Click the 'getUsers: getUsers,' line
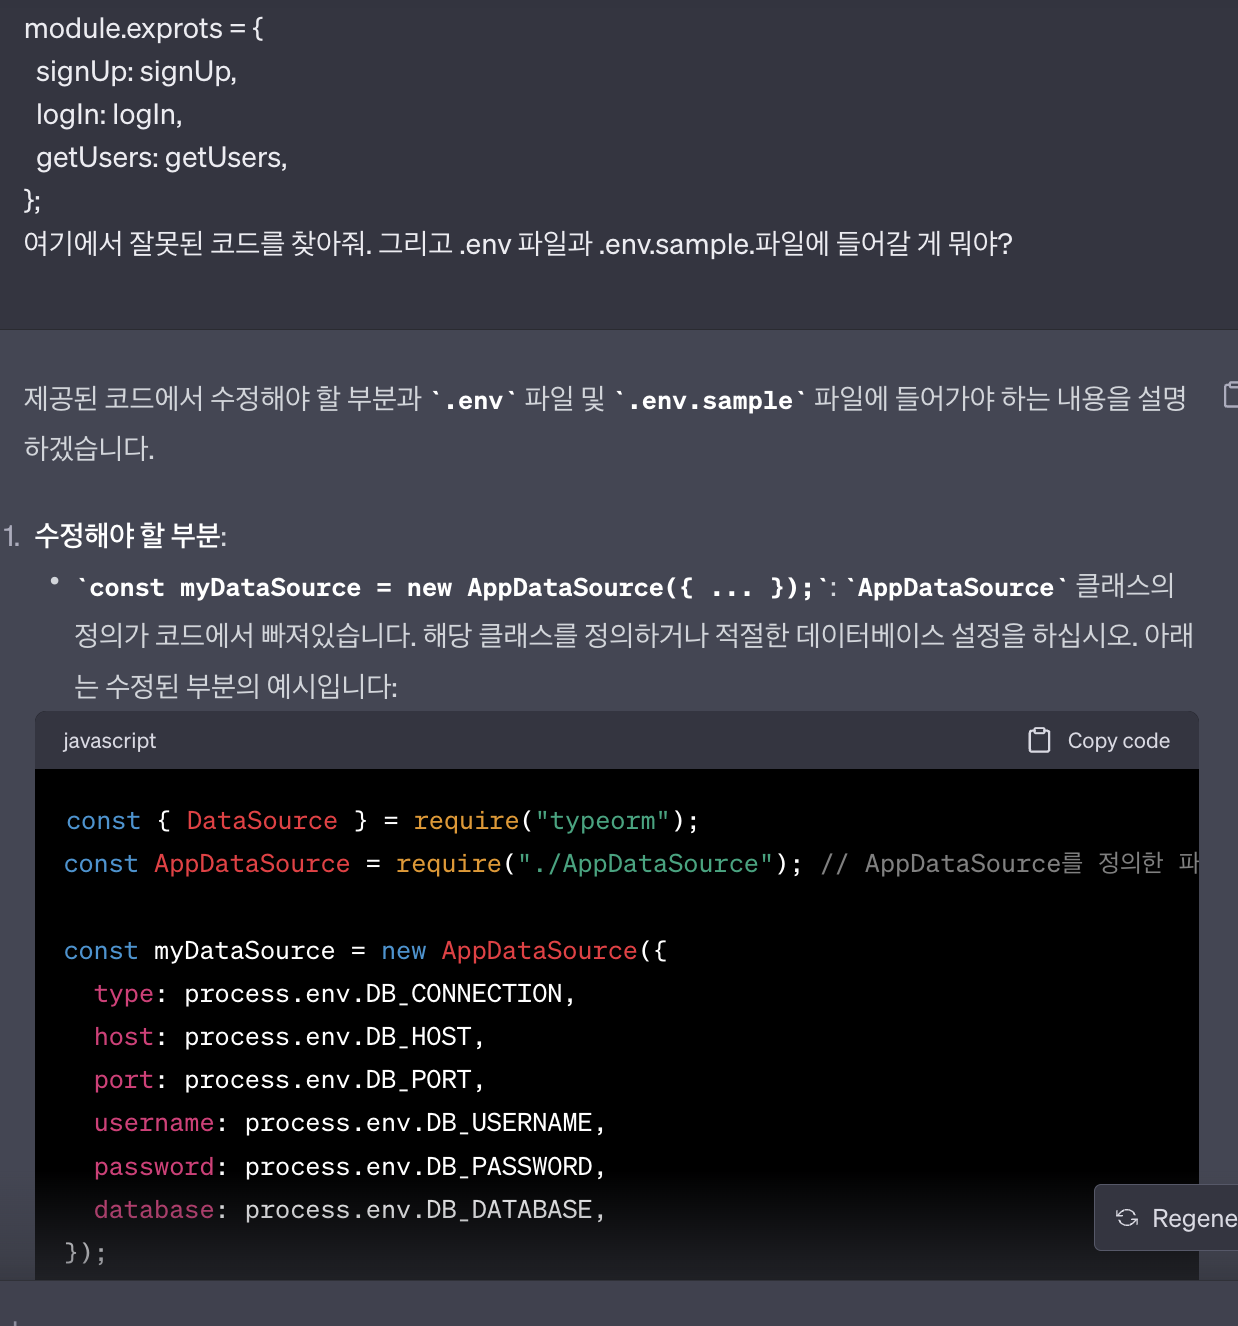Screen dimensions: 1238x1326 (162, 158)
